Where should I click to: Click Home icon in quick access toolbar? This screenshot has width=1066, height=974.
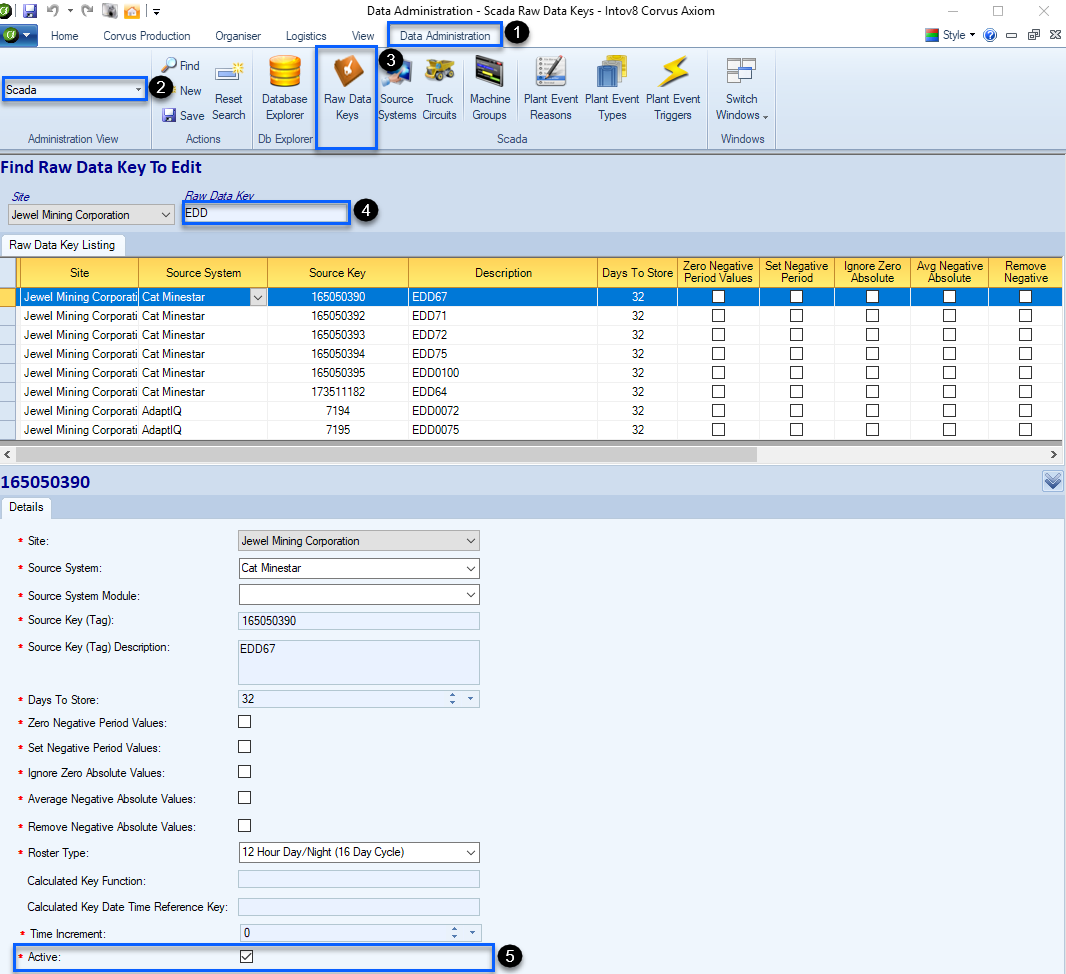132,11
